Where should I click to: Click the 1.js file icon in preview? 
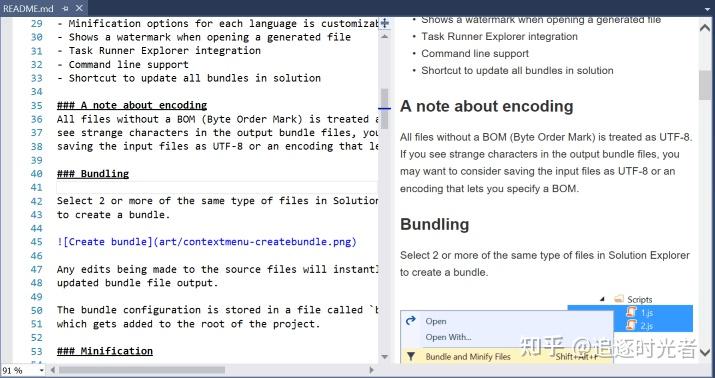632,312
